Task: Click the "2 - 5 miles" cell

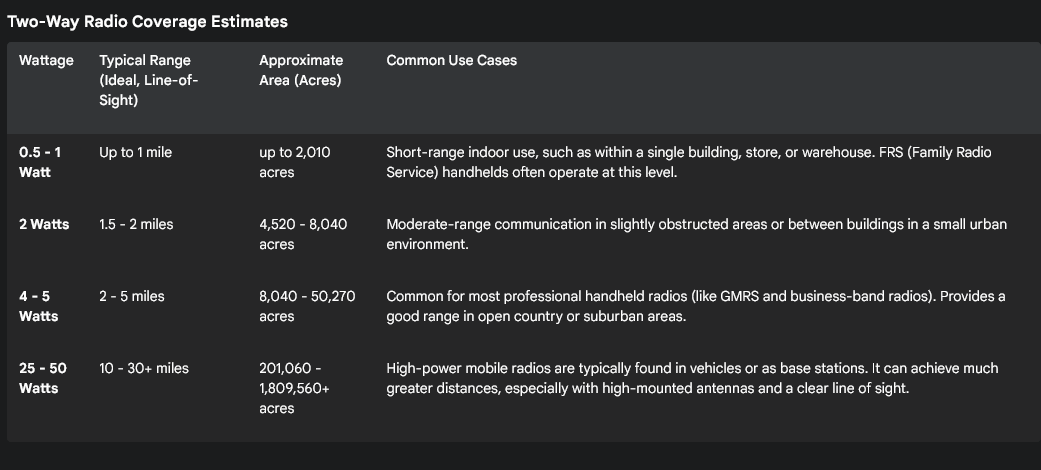Action: click(x=132, y=297)
